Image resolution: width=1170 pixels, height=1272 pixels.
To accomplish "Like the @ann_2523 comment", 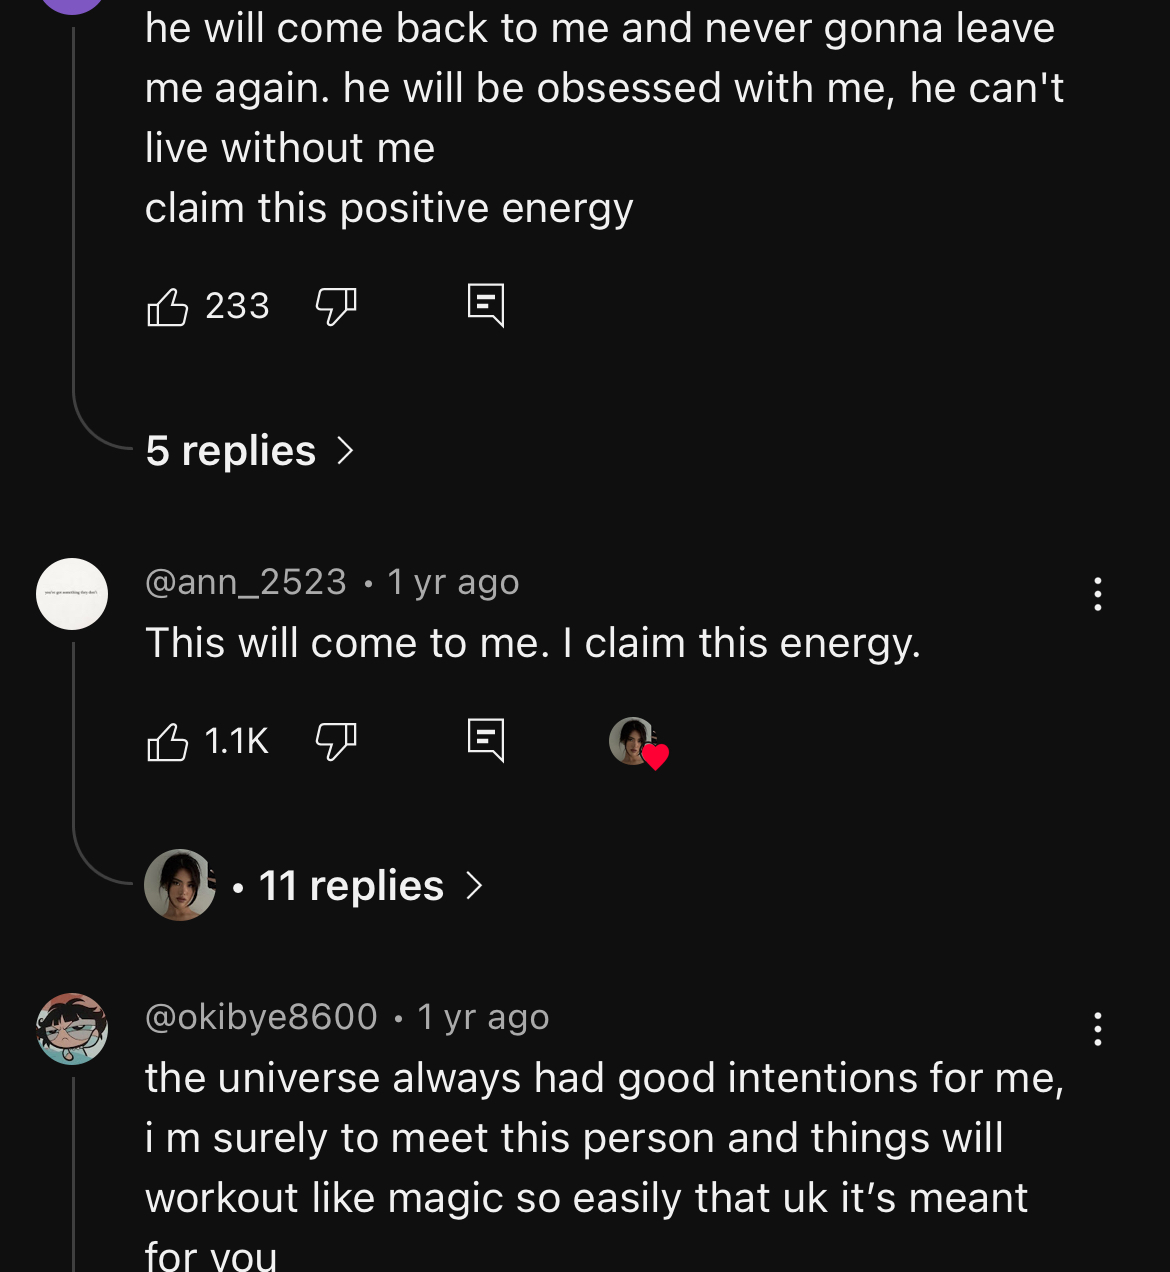I will [167, 742].
